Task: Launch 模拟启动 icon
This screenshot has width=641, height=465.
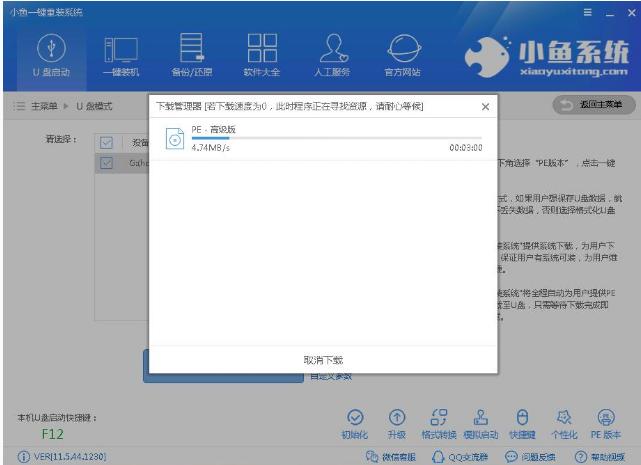Action: point(480,423)
